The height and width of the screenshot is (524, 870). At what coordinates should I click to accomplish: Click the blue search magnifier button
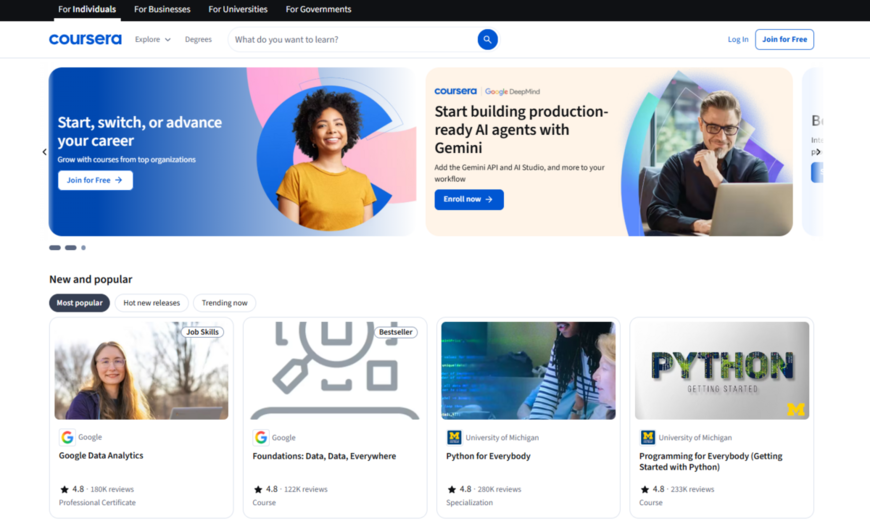coord(487,39)
